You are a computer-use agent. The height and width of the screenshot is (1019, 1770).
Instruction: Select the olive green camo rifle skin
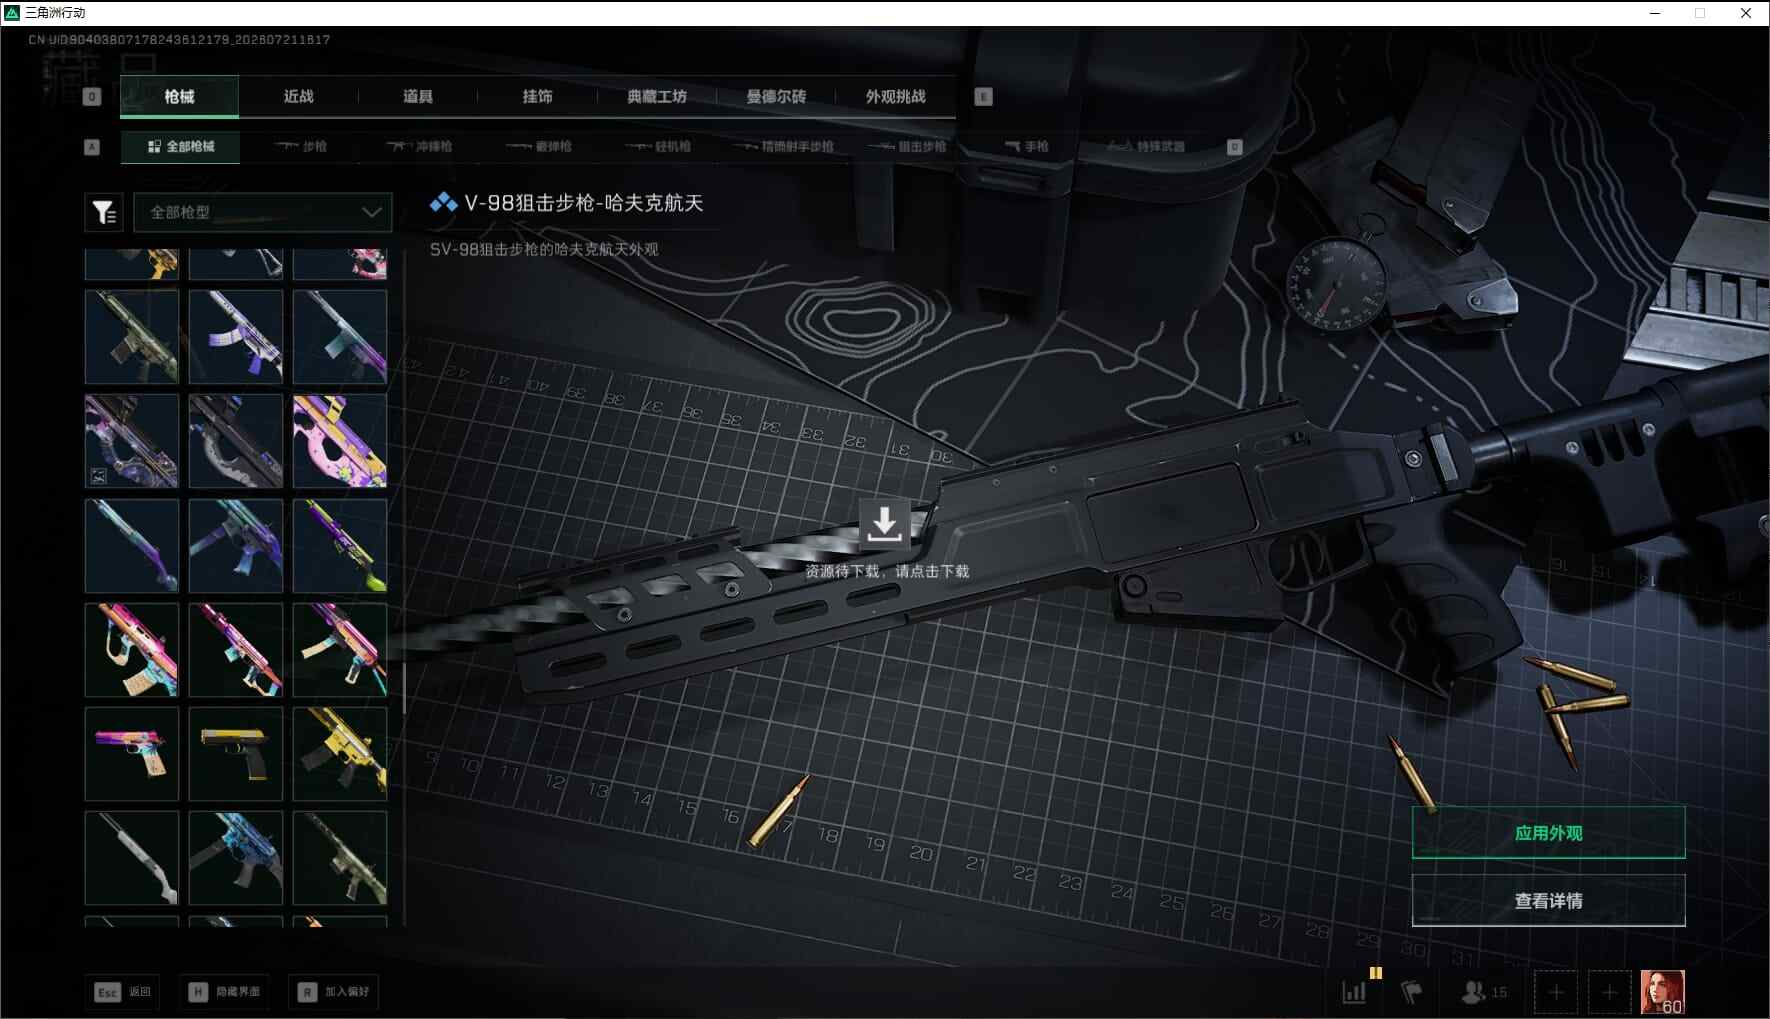pyautogui.click(x=132, y=337)
